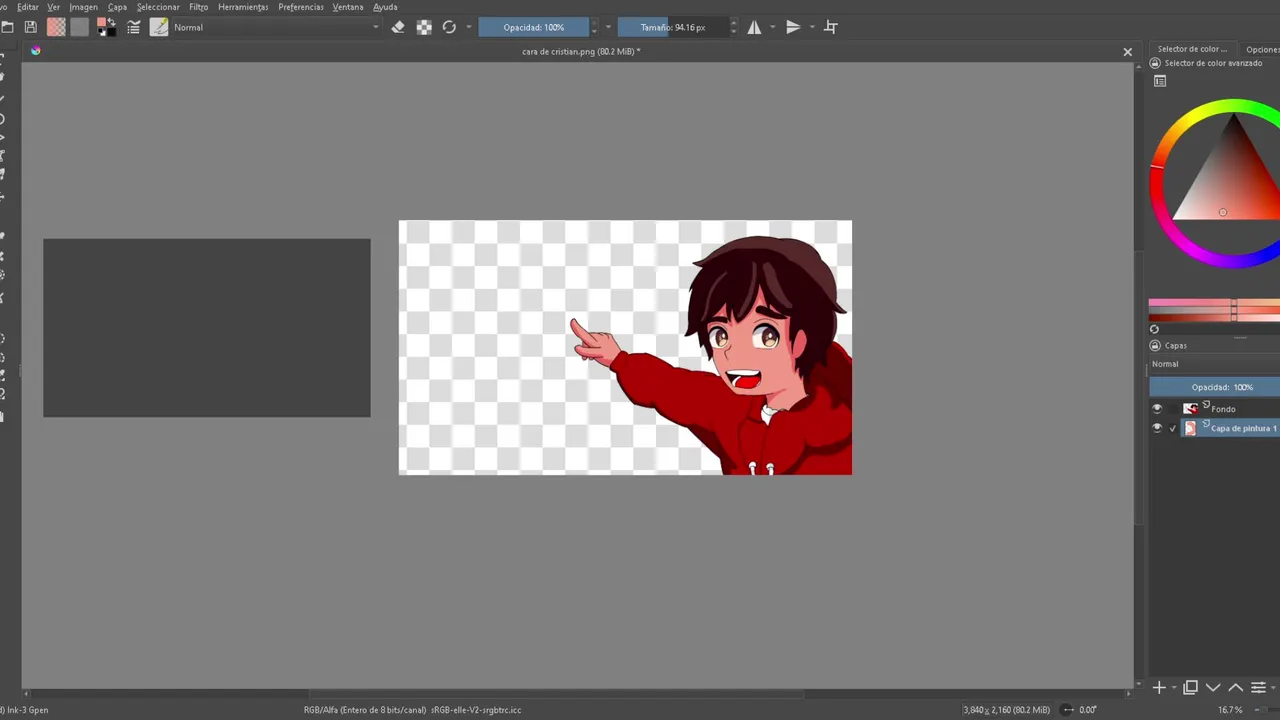This screenshot has width=1280, height=720.
Task: Click the open document folder icon
Action: click(6, 27)
